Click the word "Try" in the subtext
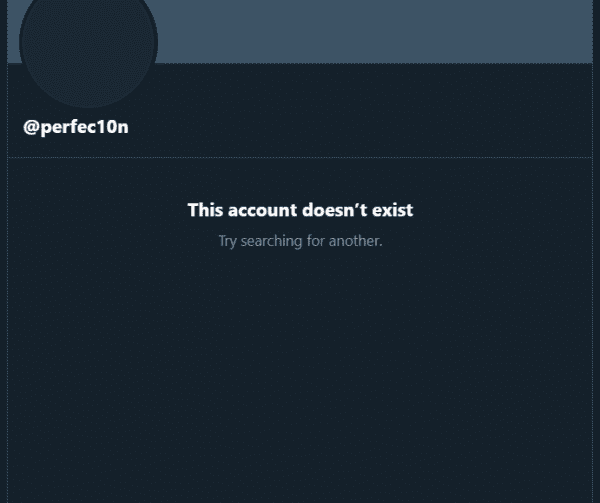 228,241
